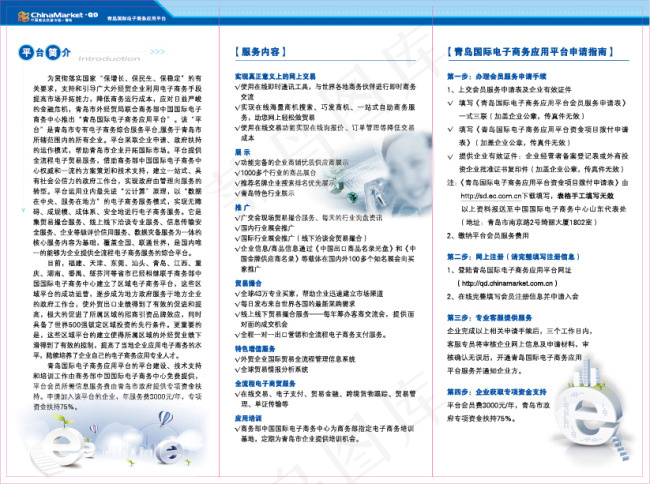Viewport: 650px width, 484px height.
Task: Click the line 2、缴纳平台会员服务费用
Action: click(x=488, y=236)
